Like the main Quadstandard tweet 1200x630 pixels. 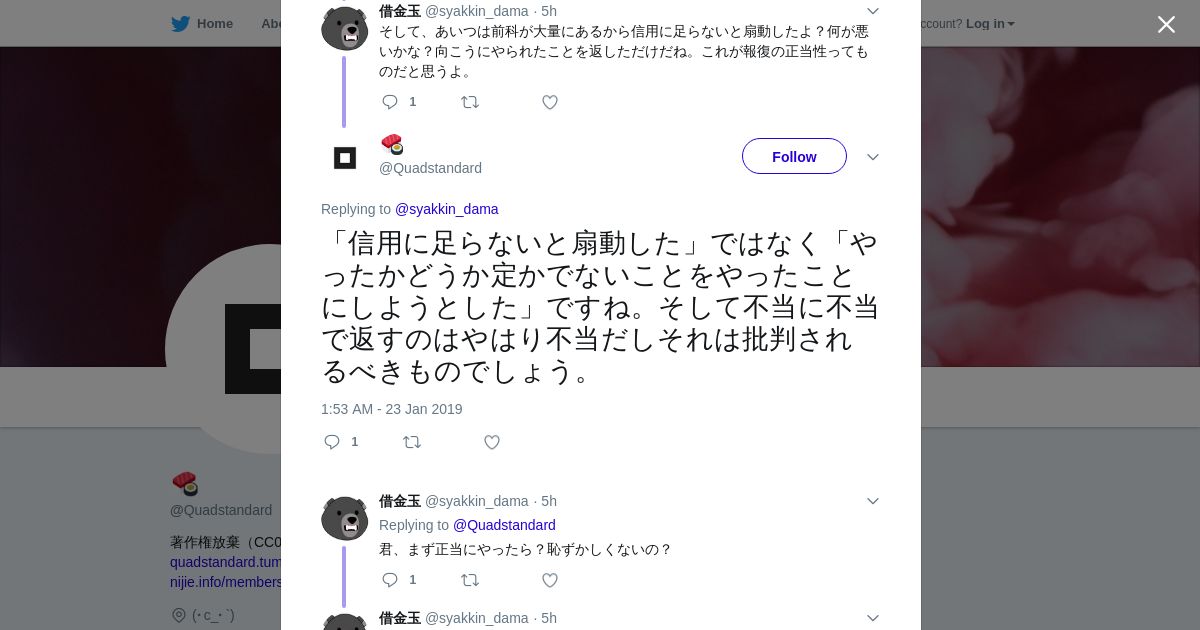[492, 442]
